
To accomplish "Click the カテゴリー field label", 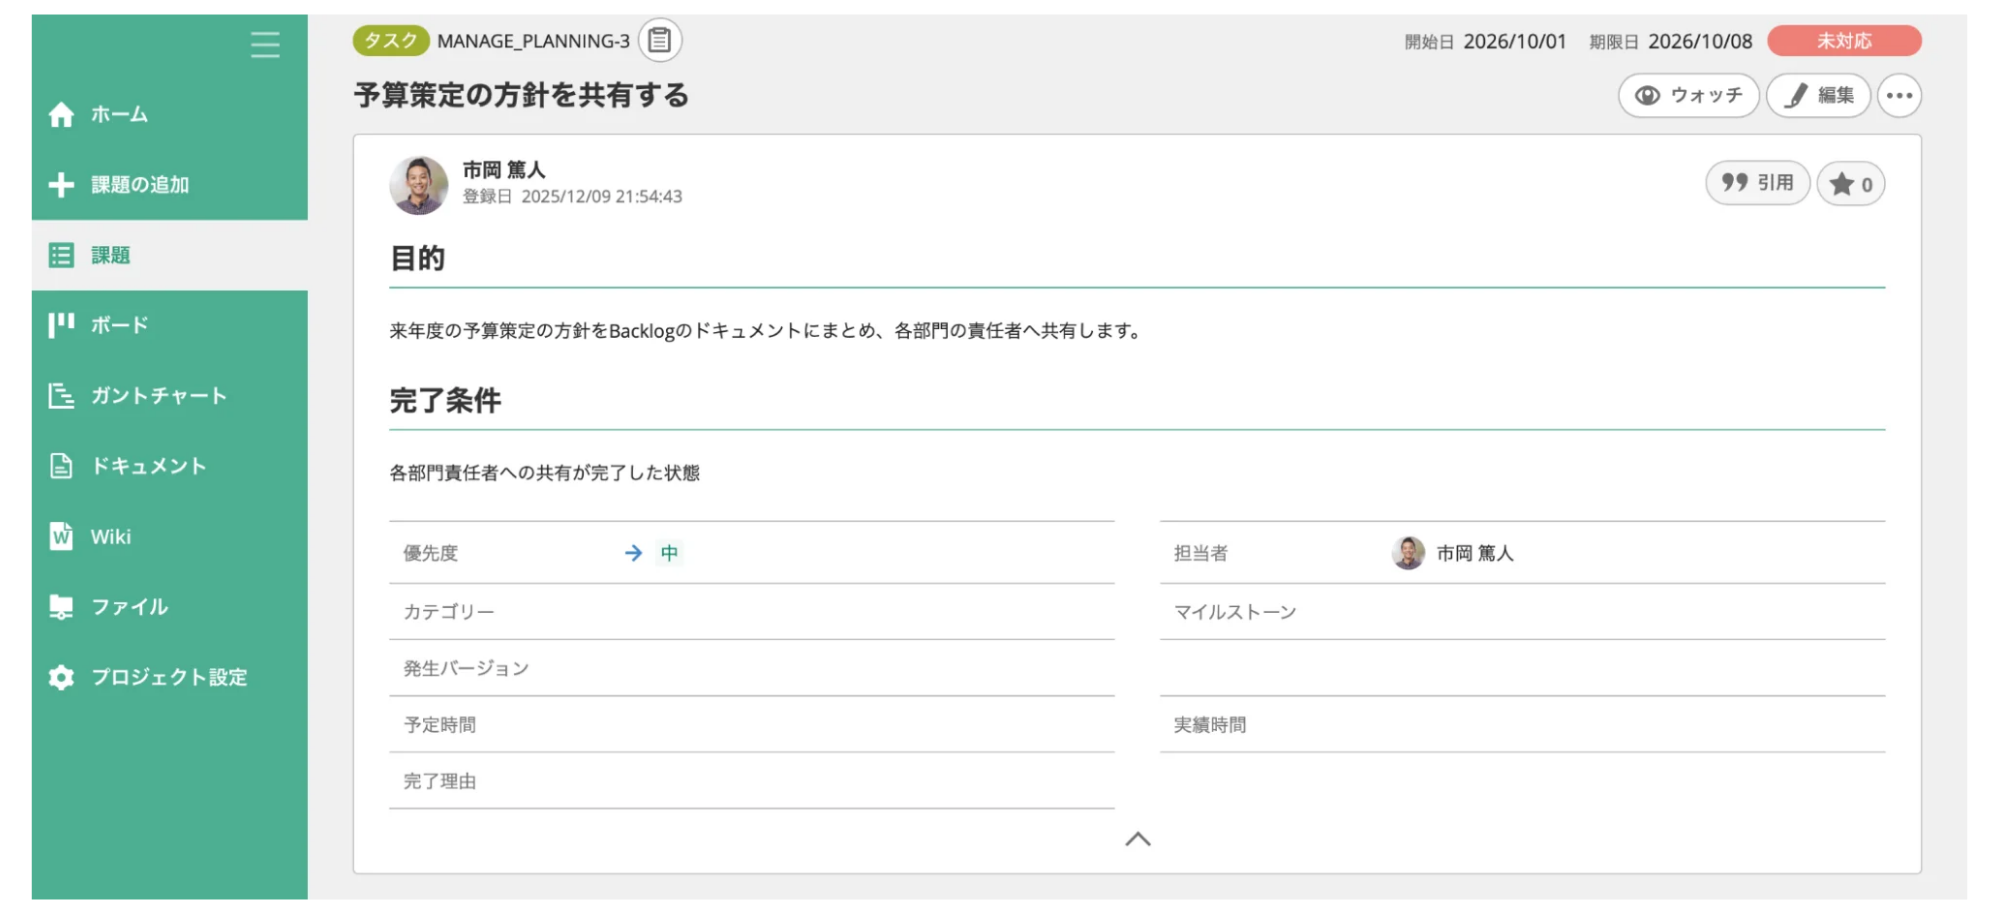I will click(x=449, y=612).
